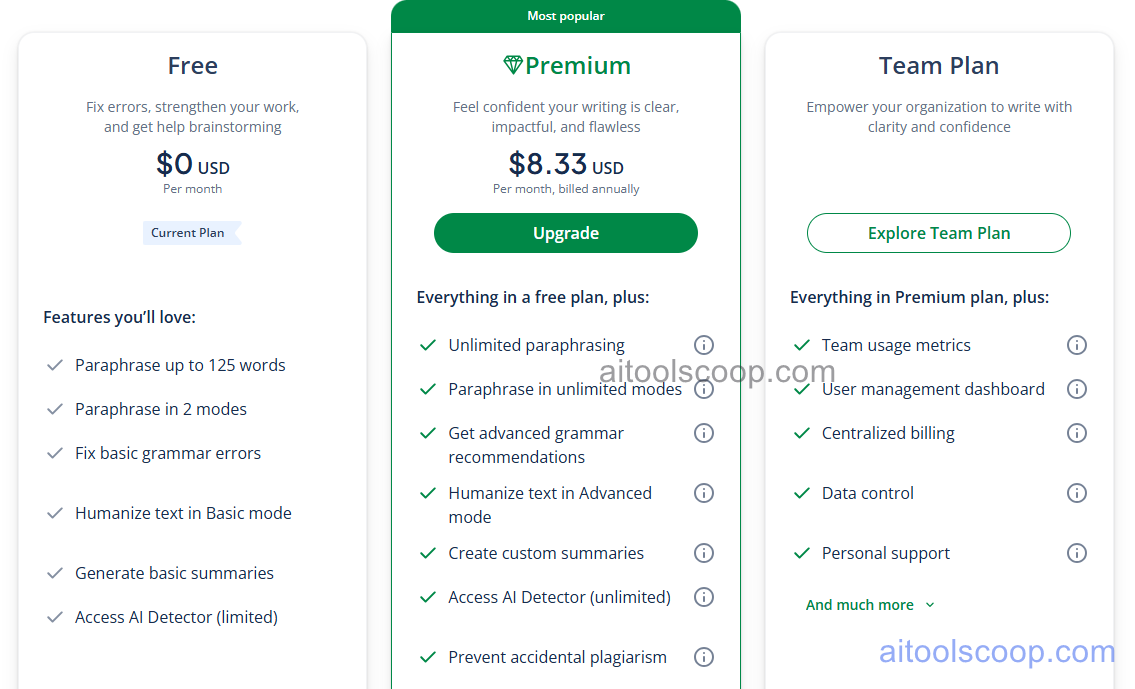Click the info icon beside Paraphrase in unlimited modes
Image resolution: width=1135 pixels, height=689 pixels.
pos(704,389)
